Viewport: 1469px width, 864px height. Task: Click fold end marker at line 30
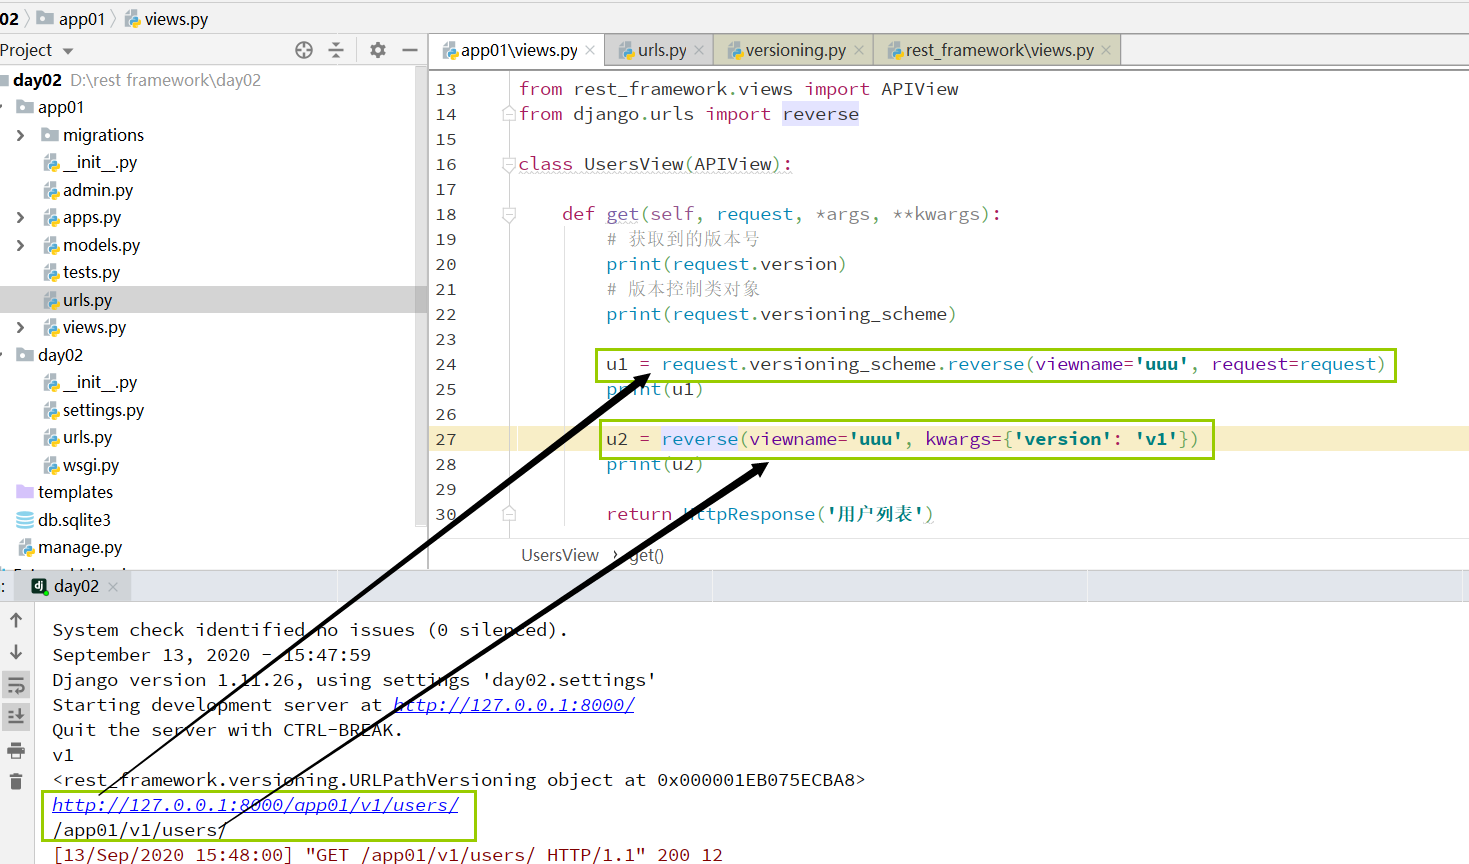click(x=509, y=514)
